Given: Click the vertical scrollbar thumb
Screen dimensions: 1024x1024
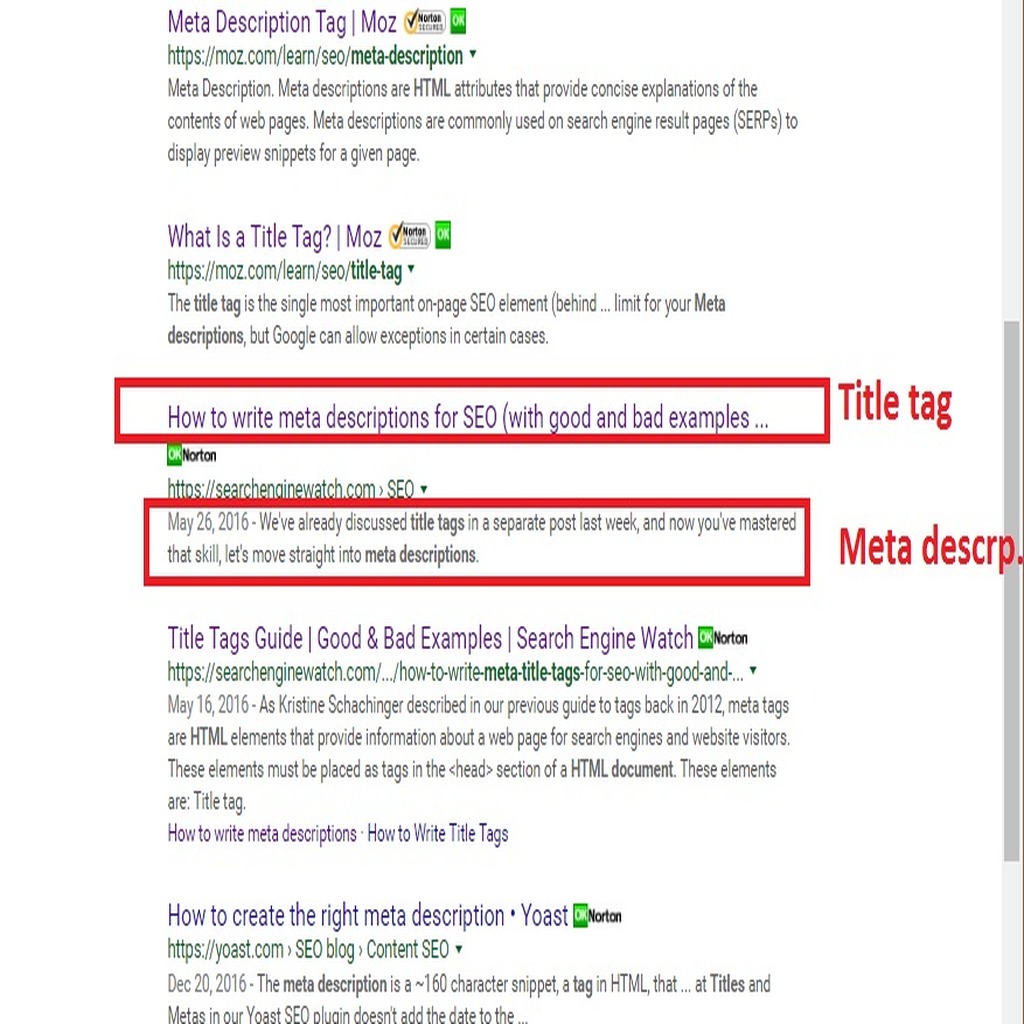Looking at the screenshot, I should (x=1012, y=591).
